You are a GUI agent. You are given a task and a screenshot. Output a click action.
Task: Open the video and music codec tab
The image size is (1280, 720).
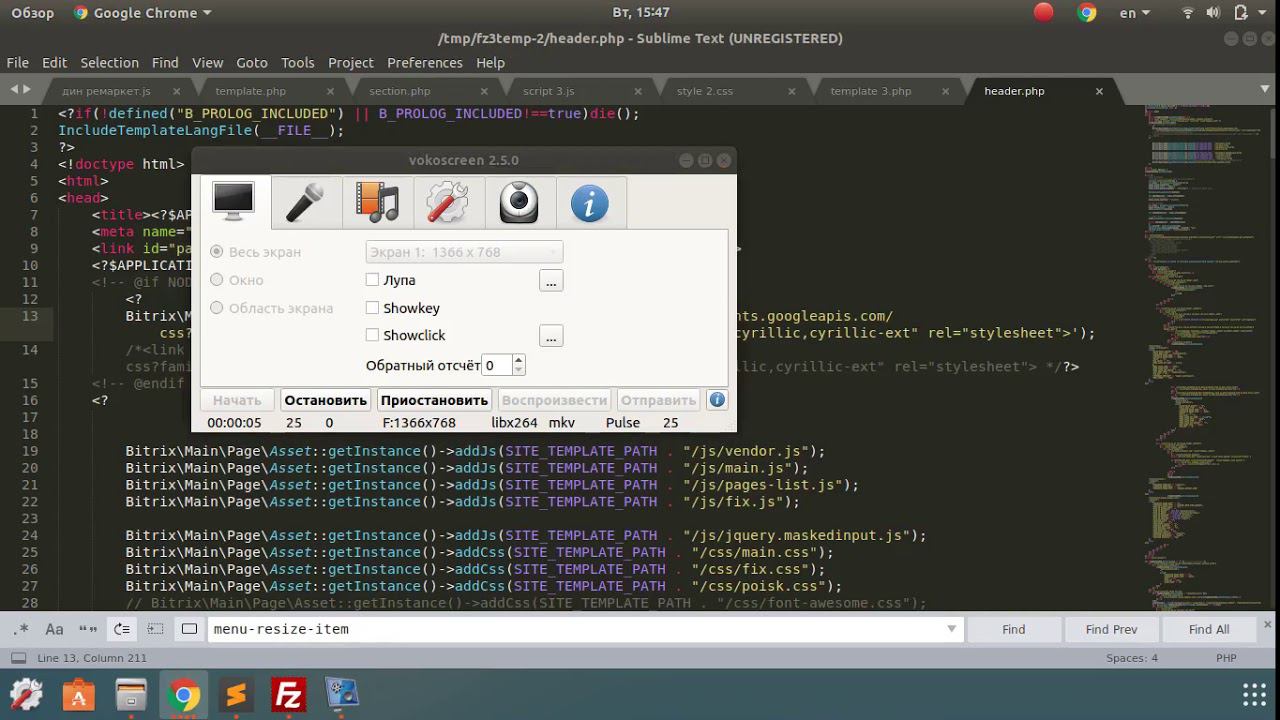[x=377, y=204]
